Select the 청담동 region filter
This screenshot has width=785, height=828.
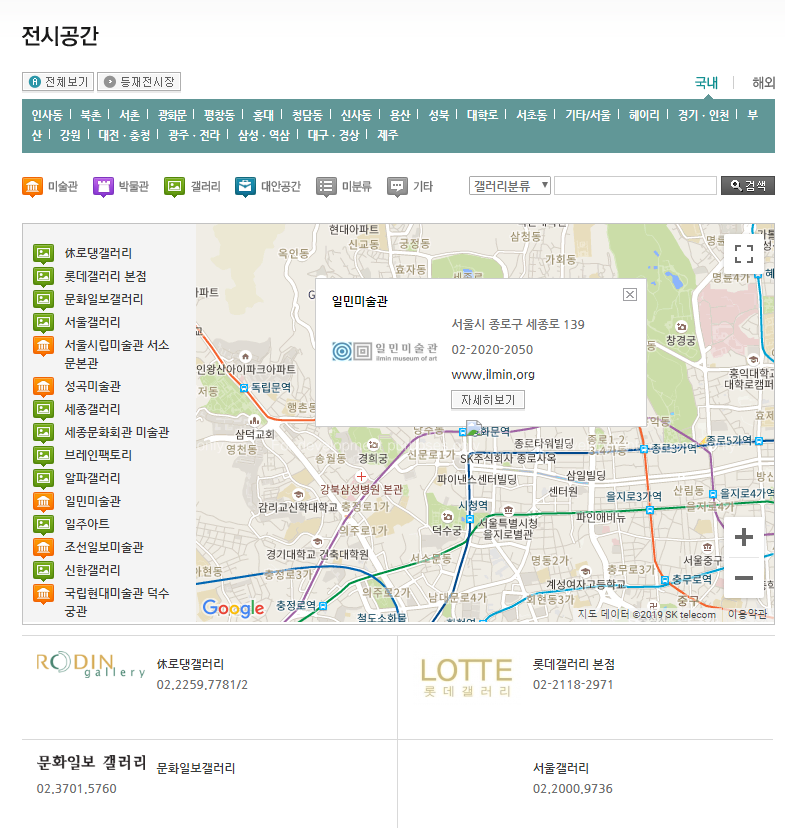coord(307,115)
